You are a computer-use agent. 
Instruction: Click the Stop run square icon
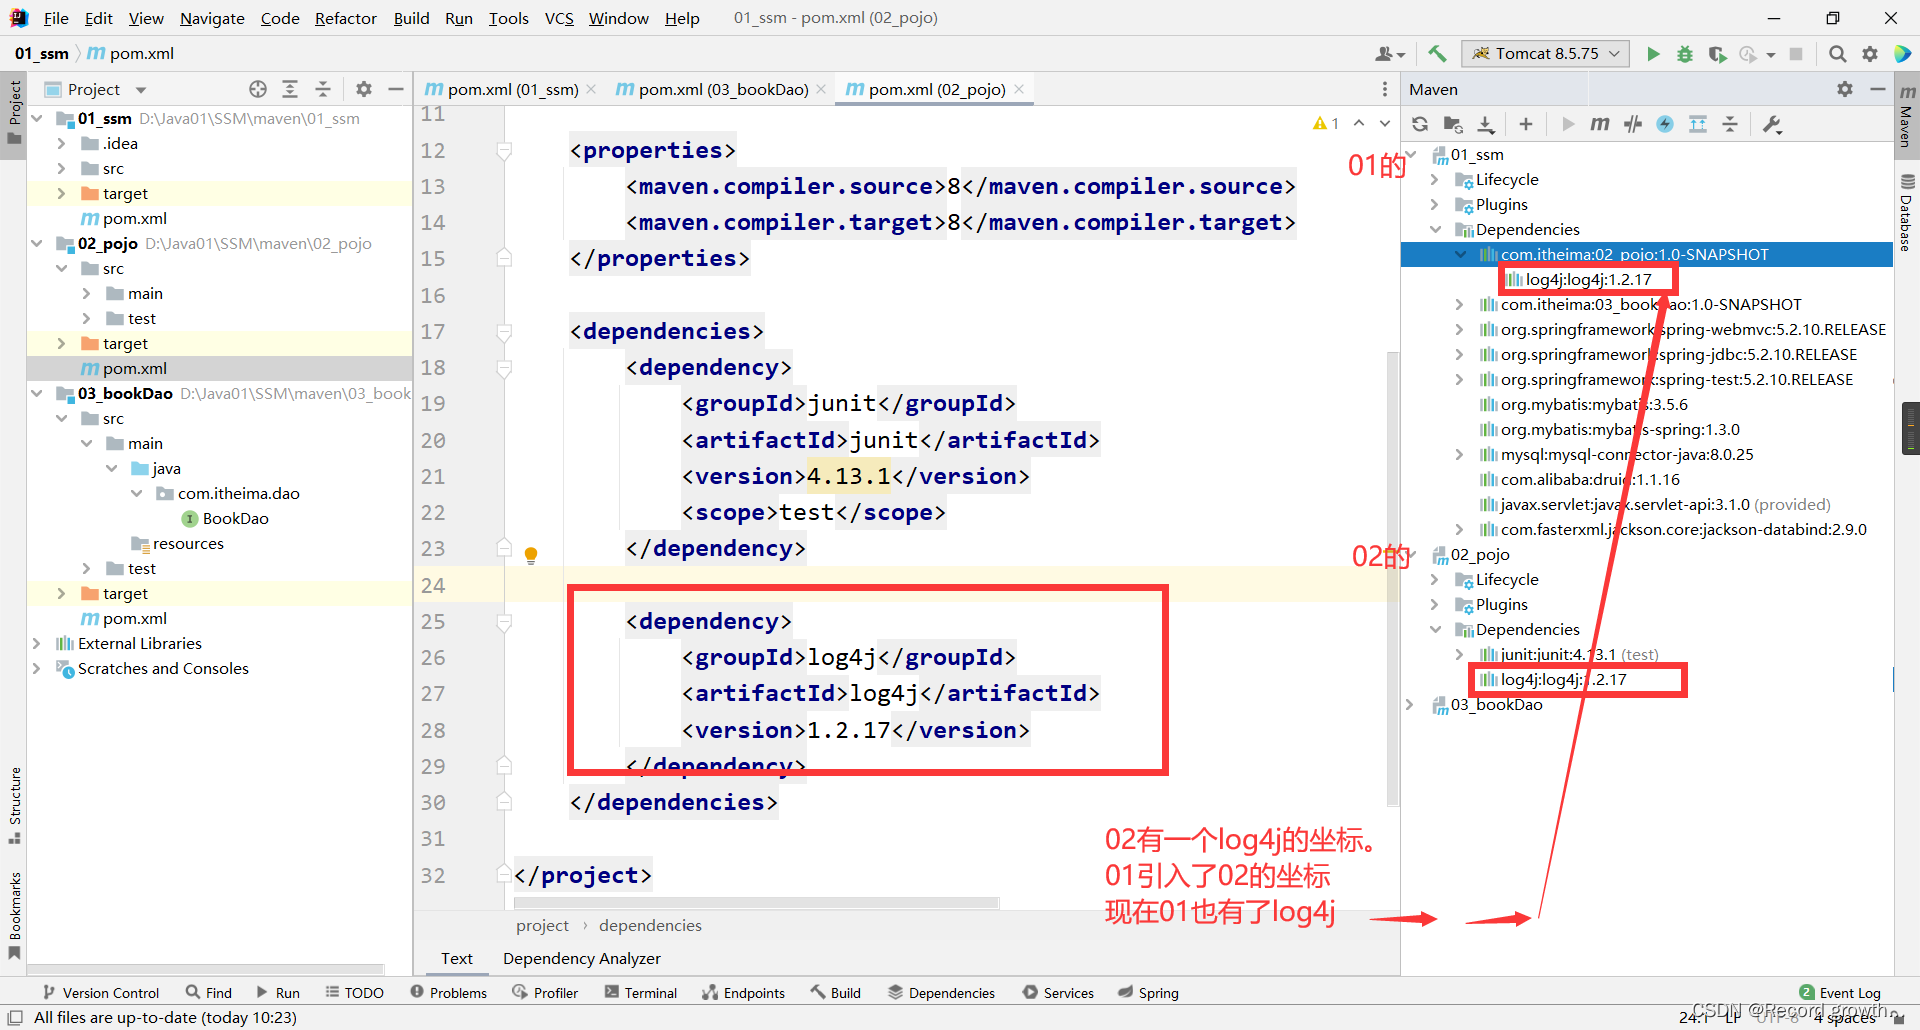[x=1796, y=54]
